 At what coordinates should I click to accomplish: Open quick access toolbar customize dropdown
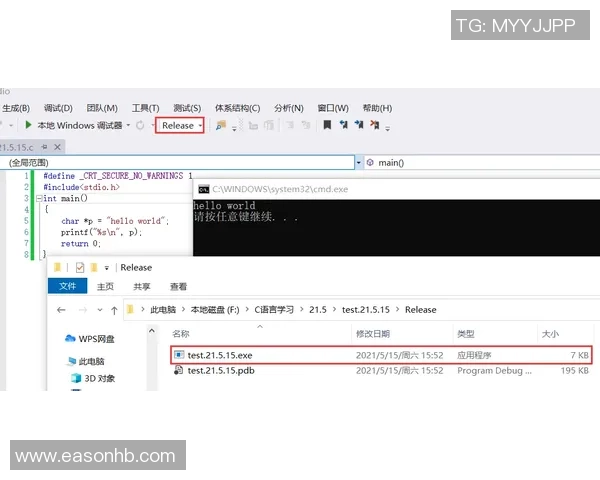pos(107,268)
